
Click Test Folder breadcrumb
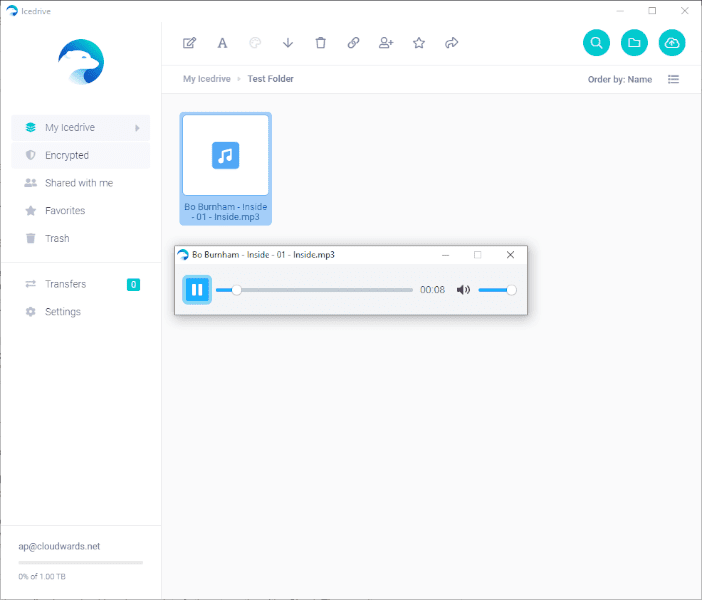point(270,79)
